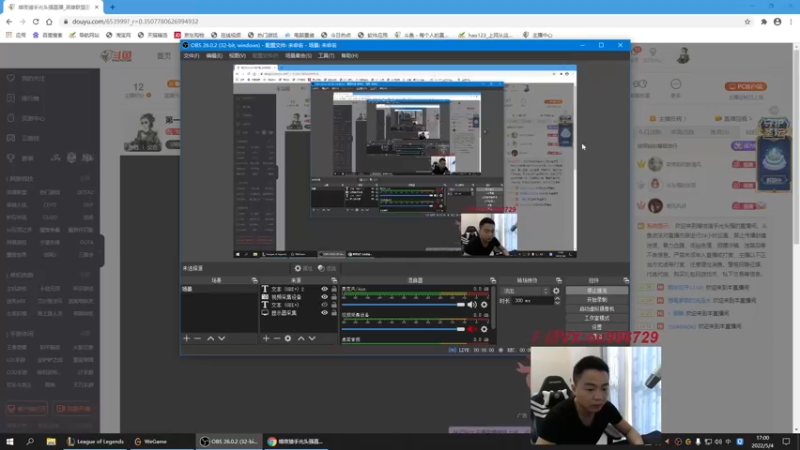The height and width of the screenshot is (450, 800).
Task: Pop out the Scenes dock using its header icon
Action: coord(255,280)
